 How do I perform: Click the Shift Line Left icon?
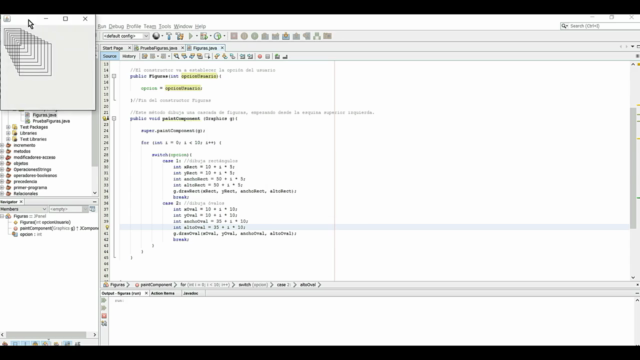242,56
